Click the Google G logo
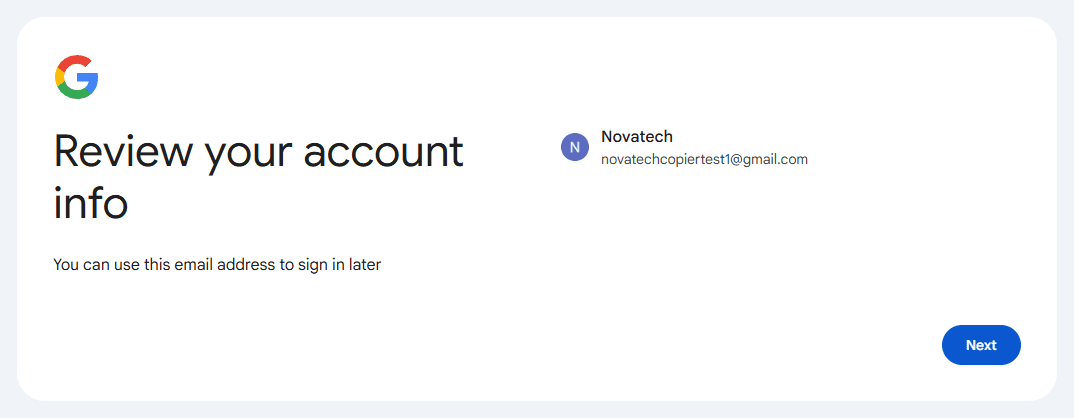Screen dimensions: 1074x418 pos(77,77)
